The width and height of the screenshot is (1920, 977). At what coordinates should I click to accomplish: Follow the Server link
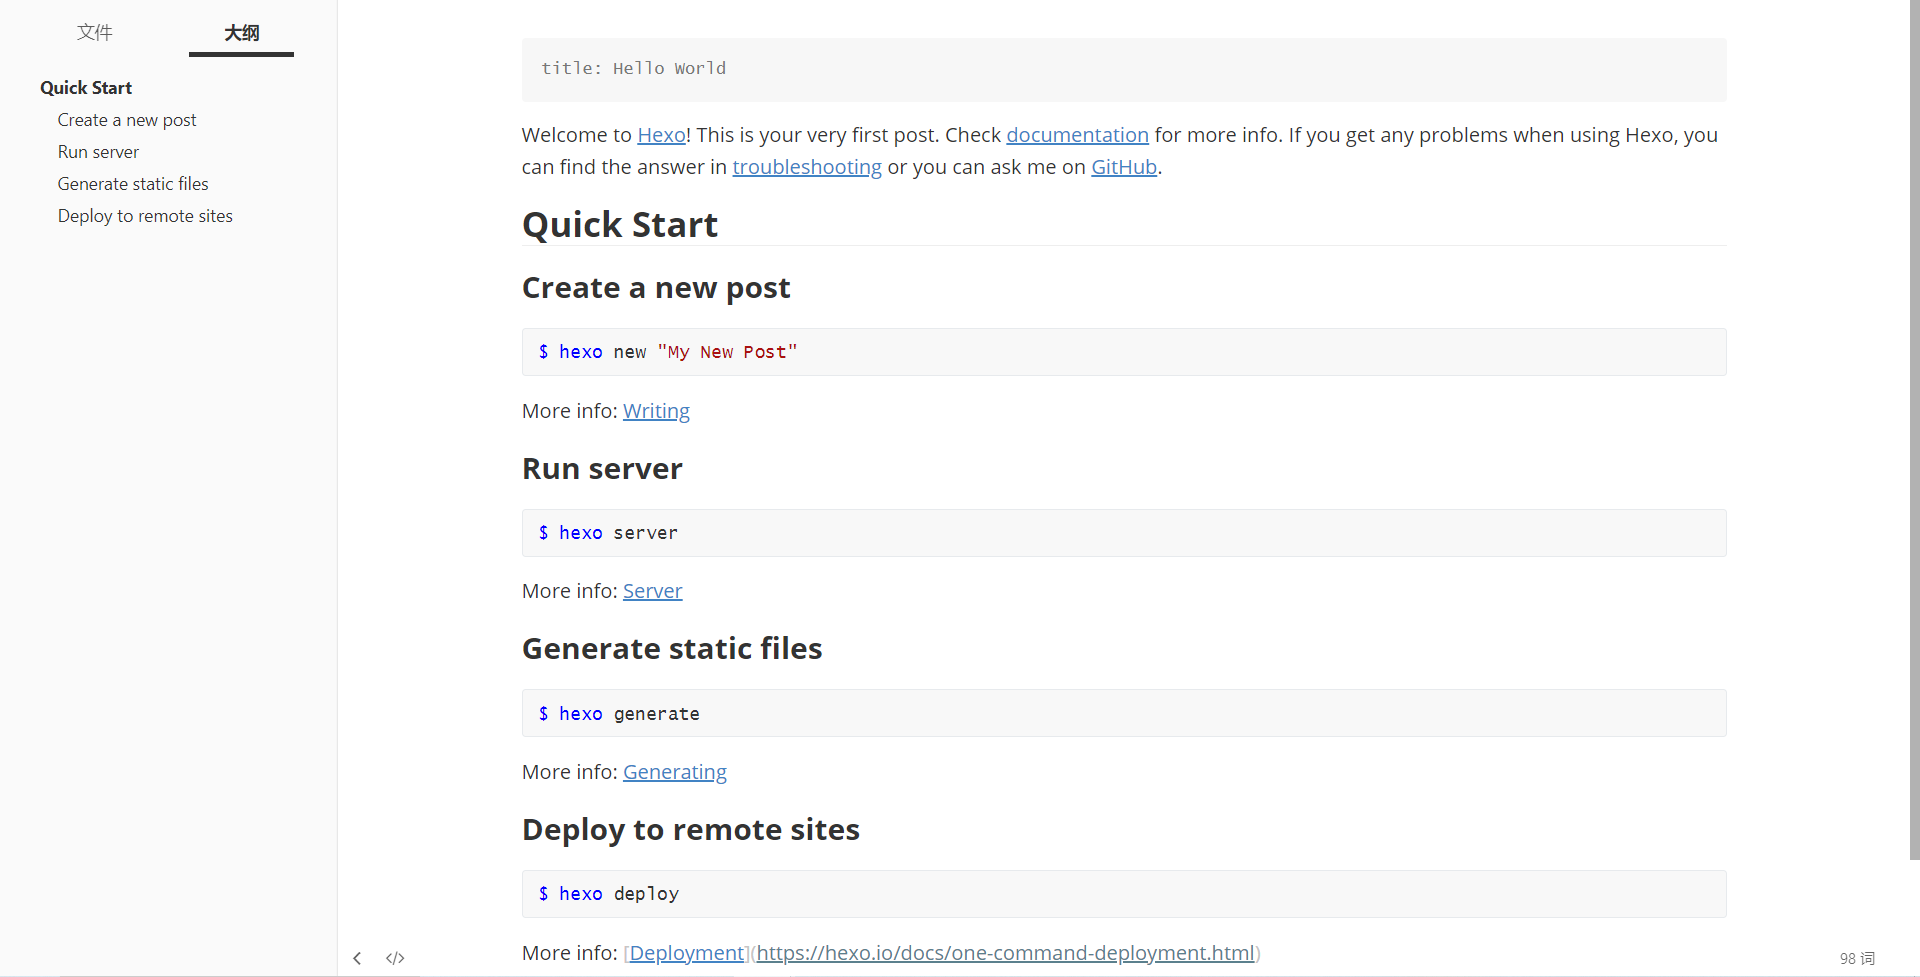652,591
